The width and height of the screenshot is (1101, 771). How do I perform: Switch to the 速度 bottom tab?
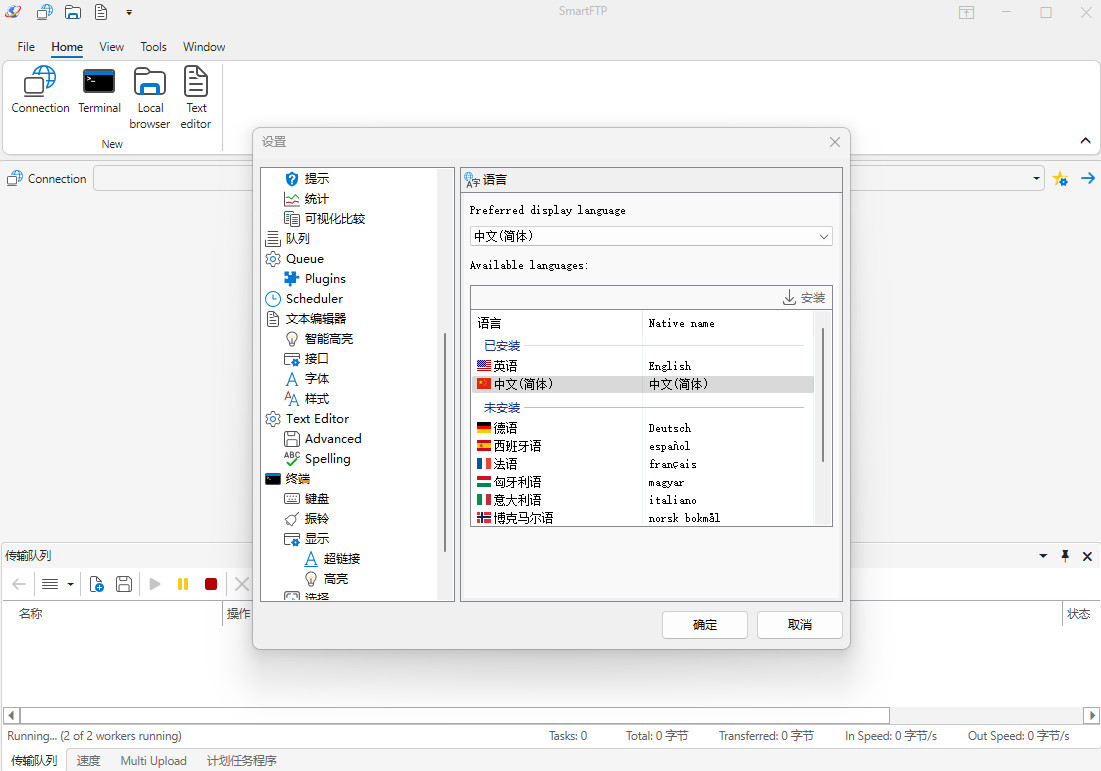coord(88,760)
